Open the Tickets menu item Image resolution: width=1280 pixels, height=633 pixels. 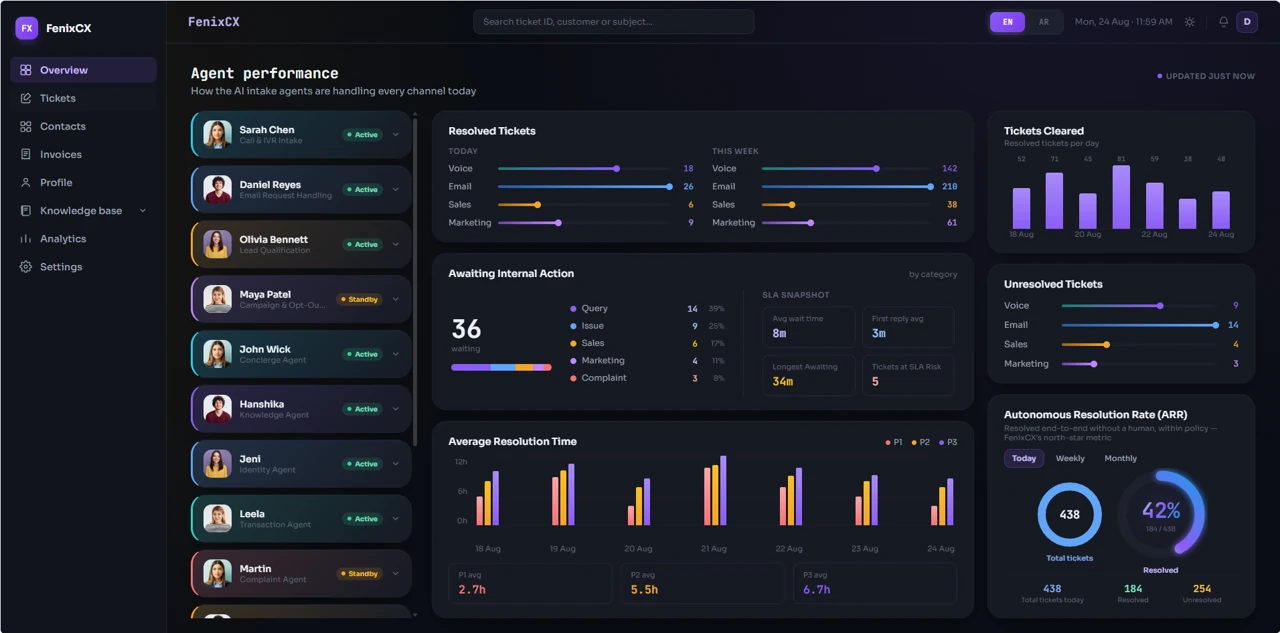(84, 98)
